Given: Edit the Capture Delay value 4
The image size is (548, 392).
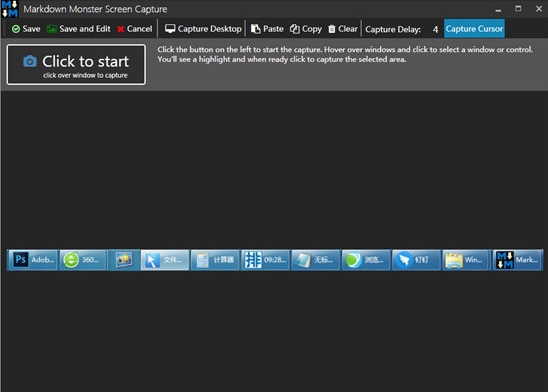Looking at the screenshot, I should point(435,29).
